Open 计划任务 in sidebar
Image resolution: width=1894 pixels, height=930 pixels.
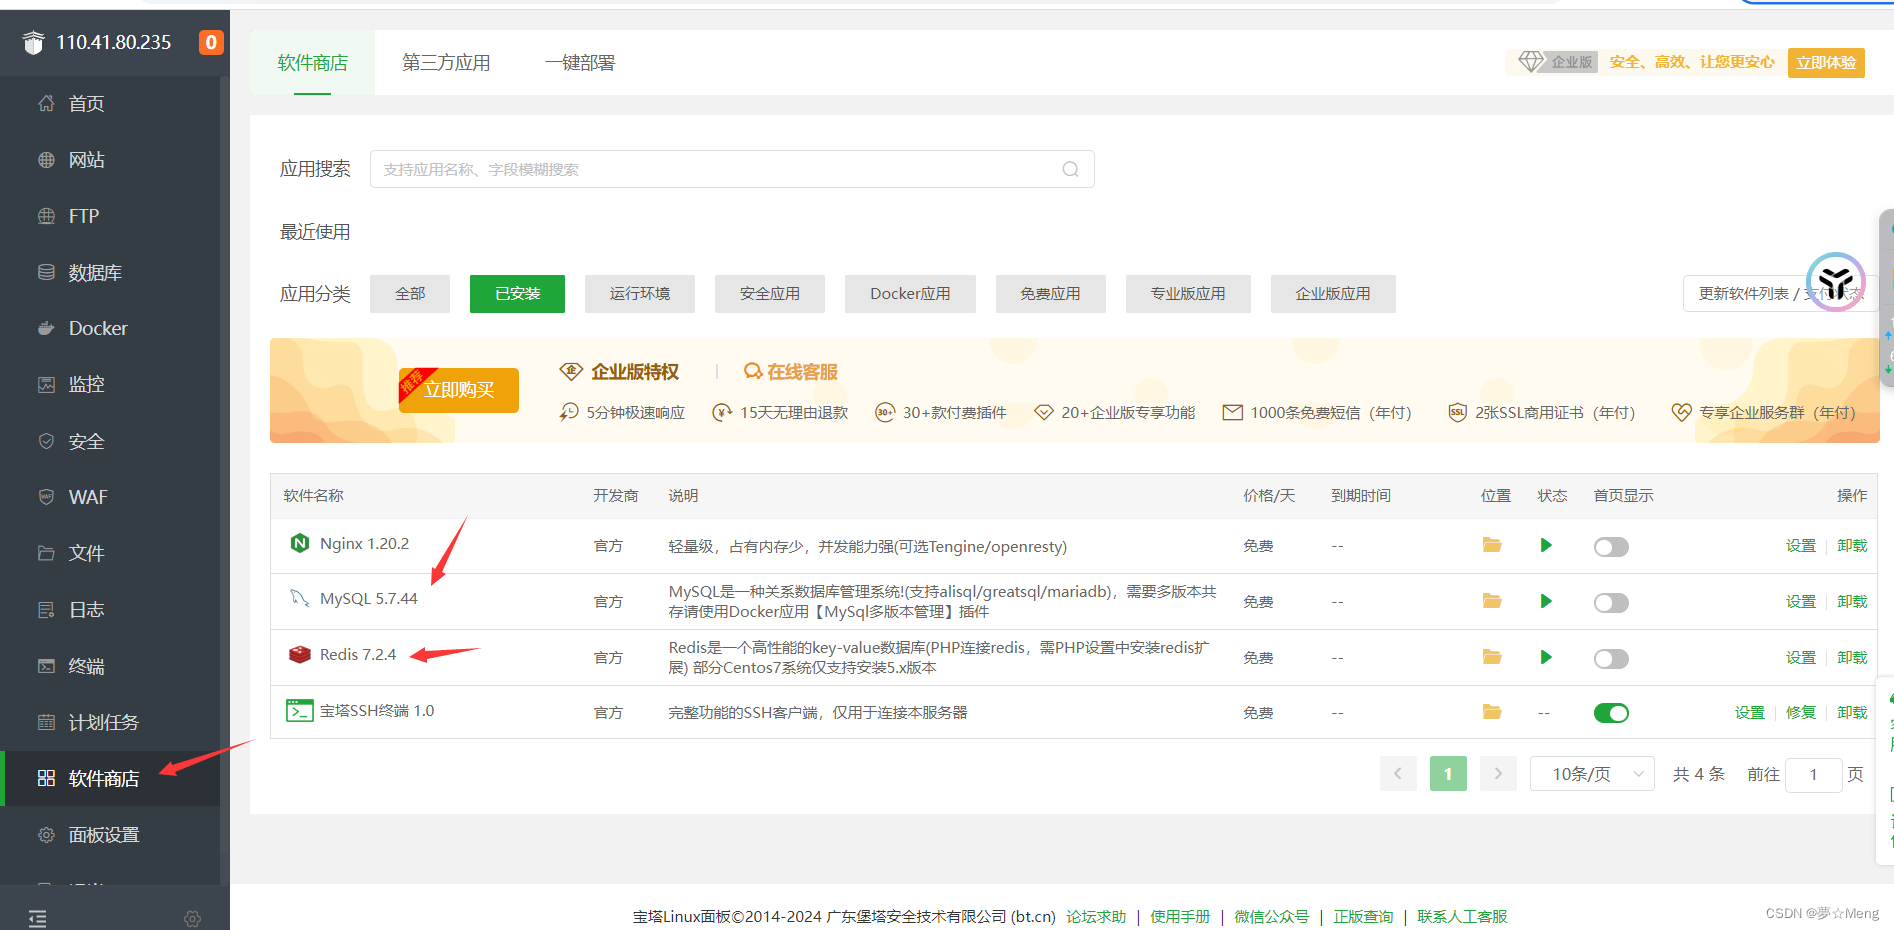110,722
